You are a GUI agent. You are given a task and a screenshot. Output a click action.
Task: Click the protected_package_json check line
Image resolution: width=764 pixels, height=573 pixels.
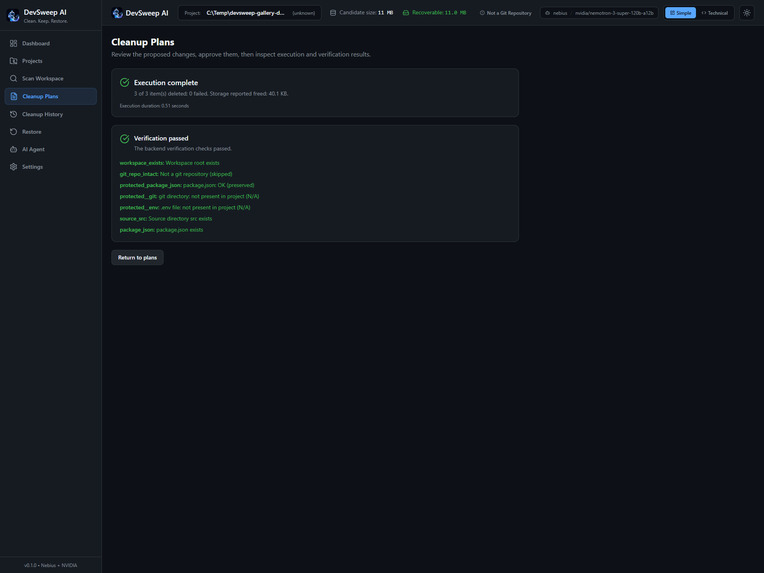point(187,185)
